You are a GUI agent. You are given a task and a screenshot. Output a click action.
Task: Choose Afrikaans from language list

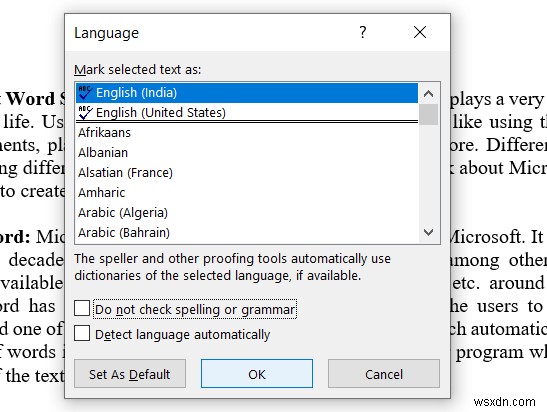pyautogui.click(x=247, y=133)
